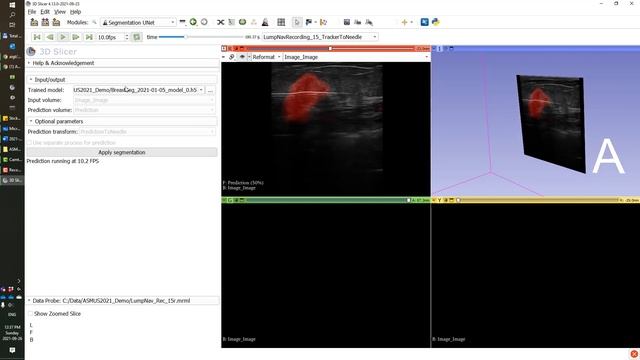Click the window-level adjust tool icon
Screen dimensions: 640x360
pyautogui.click(x=323, y=22)
